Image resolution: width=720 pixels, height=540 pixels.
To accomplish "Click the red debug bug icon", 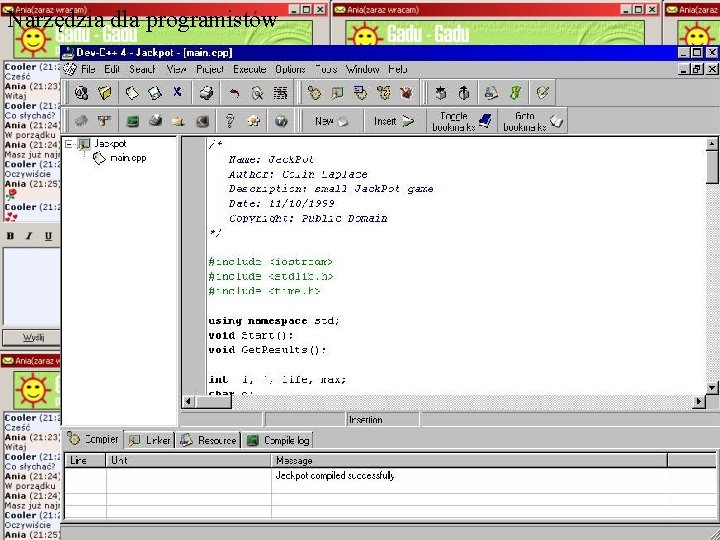I will [406, 93].
